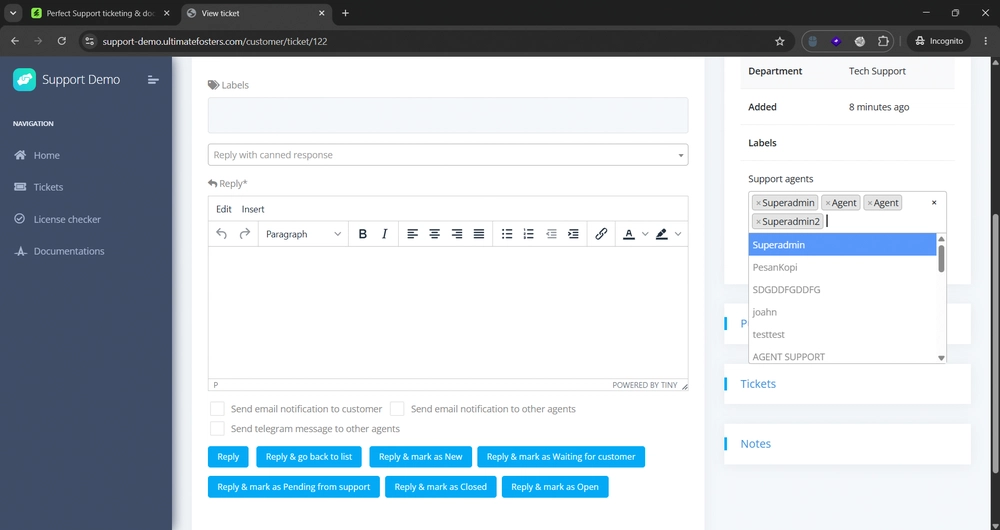Toggle bold formatting in the editor
Image resolution: width=1000 pixels, height=530 pixels.
[x=362, y=234]
